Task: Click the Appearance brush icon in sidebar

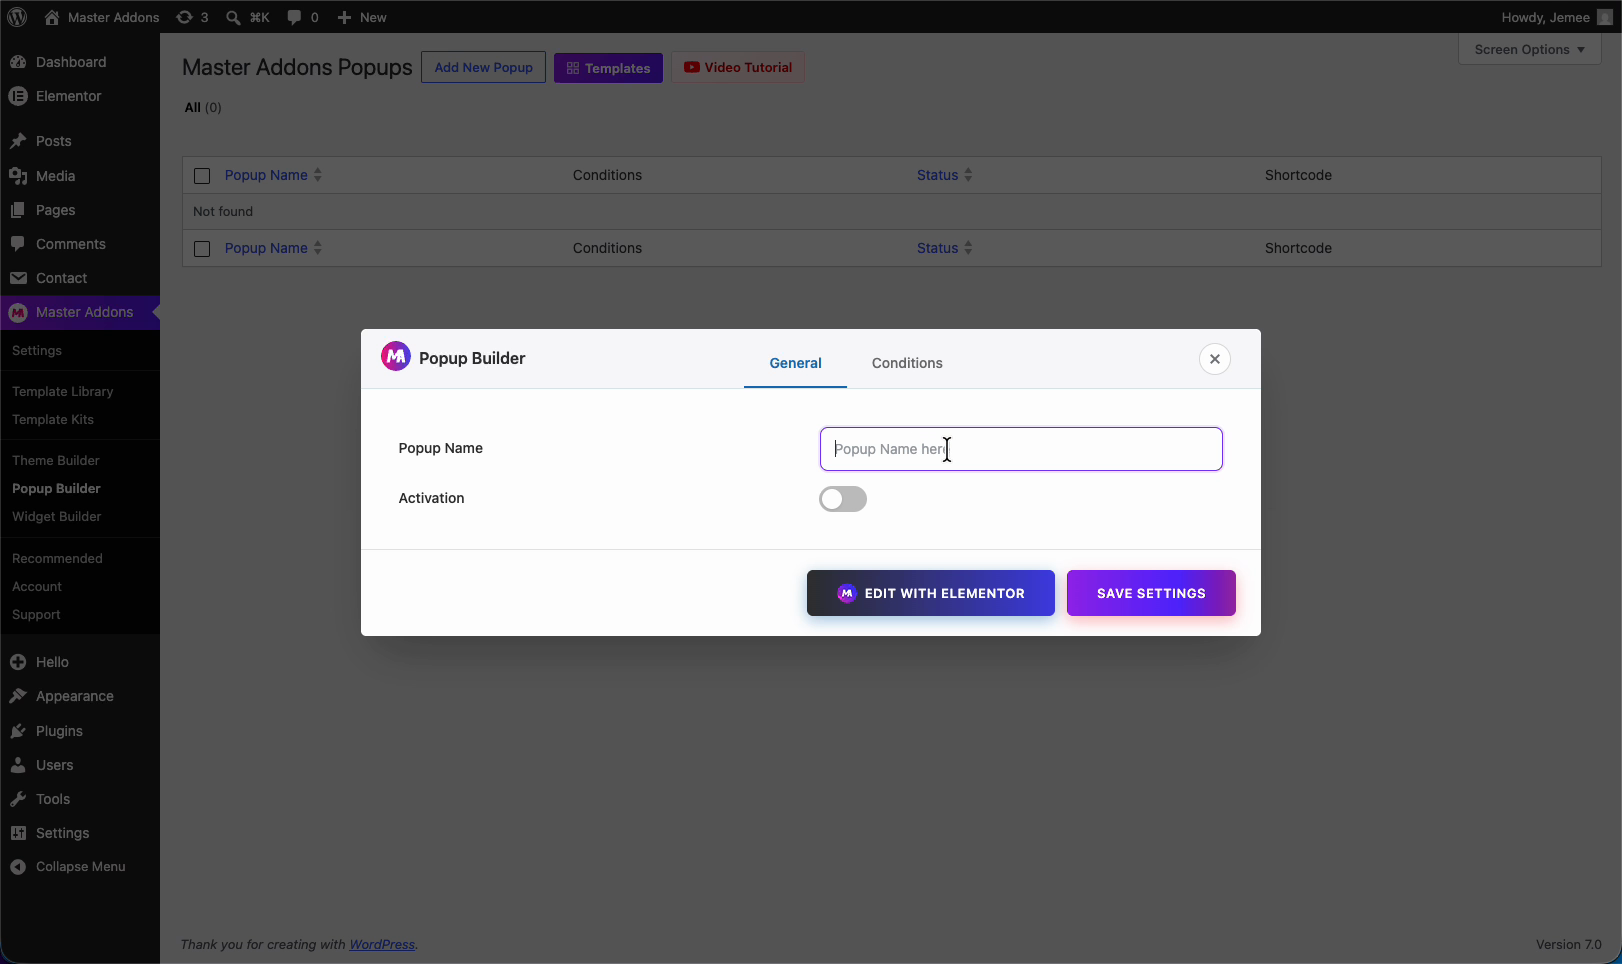Action: click(x=18, y=696)
